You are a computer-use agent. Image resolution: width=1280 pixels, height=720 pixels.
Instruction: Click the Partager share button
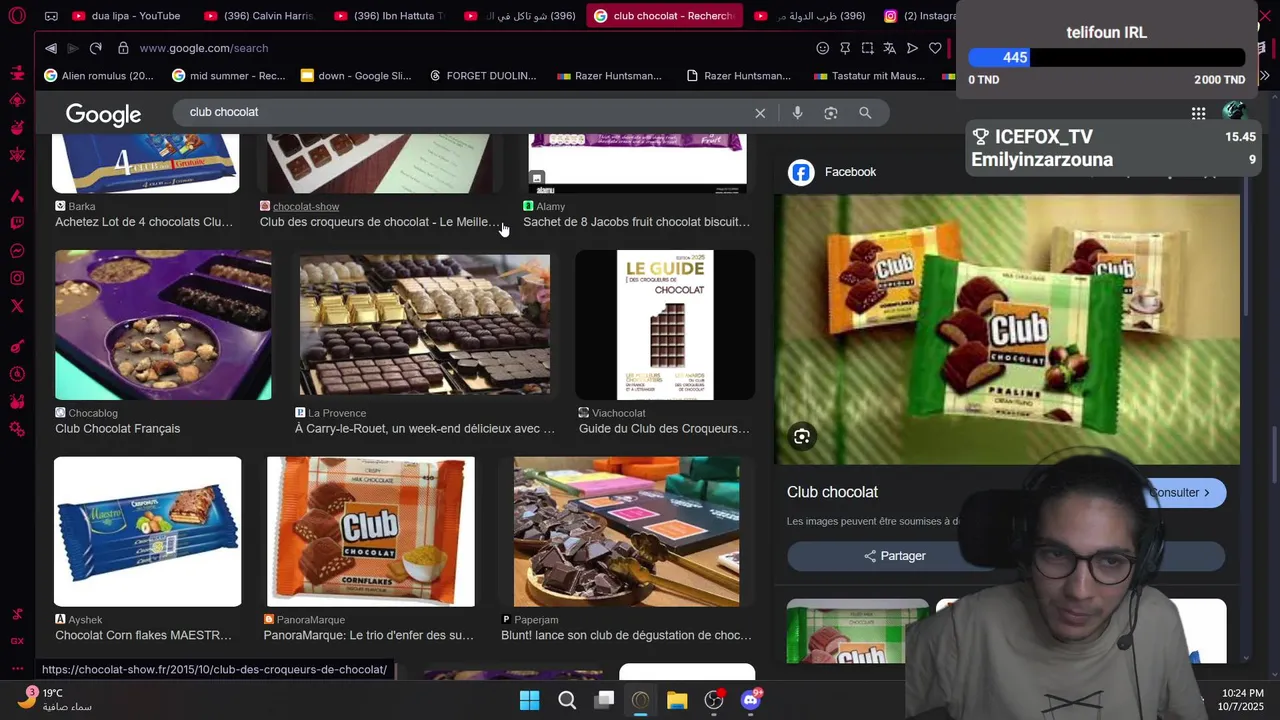coord(895,556)
